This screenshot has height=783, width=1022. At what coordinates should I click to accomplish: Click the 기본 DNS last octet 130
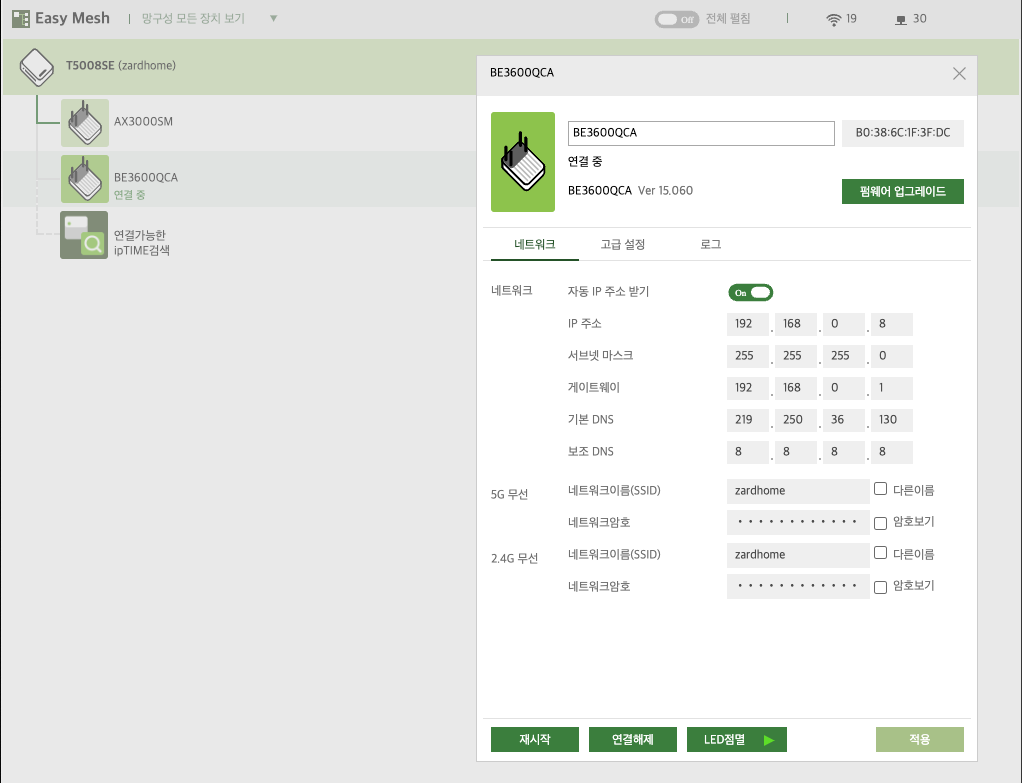click(x=891, y=420)
